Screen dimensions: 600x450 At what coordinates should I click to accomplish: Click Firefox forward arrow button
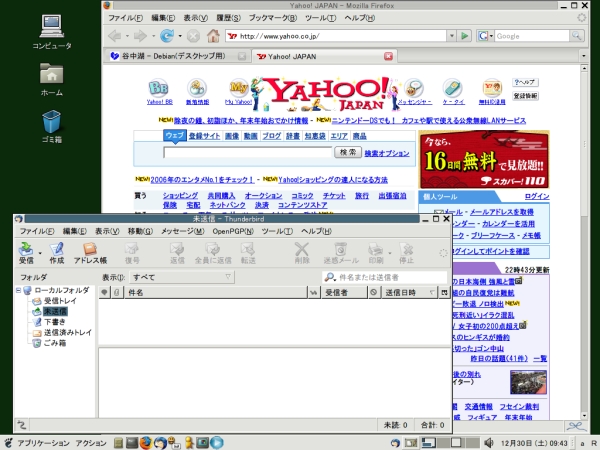[140, 36]
